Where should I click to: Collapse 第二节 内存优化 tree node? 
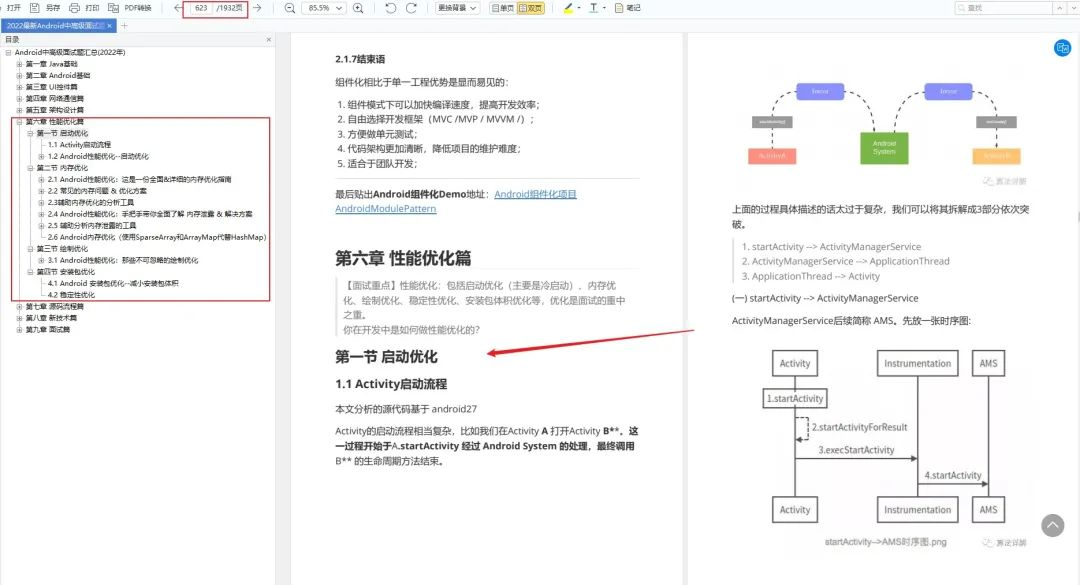[x=30, y=168]
